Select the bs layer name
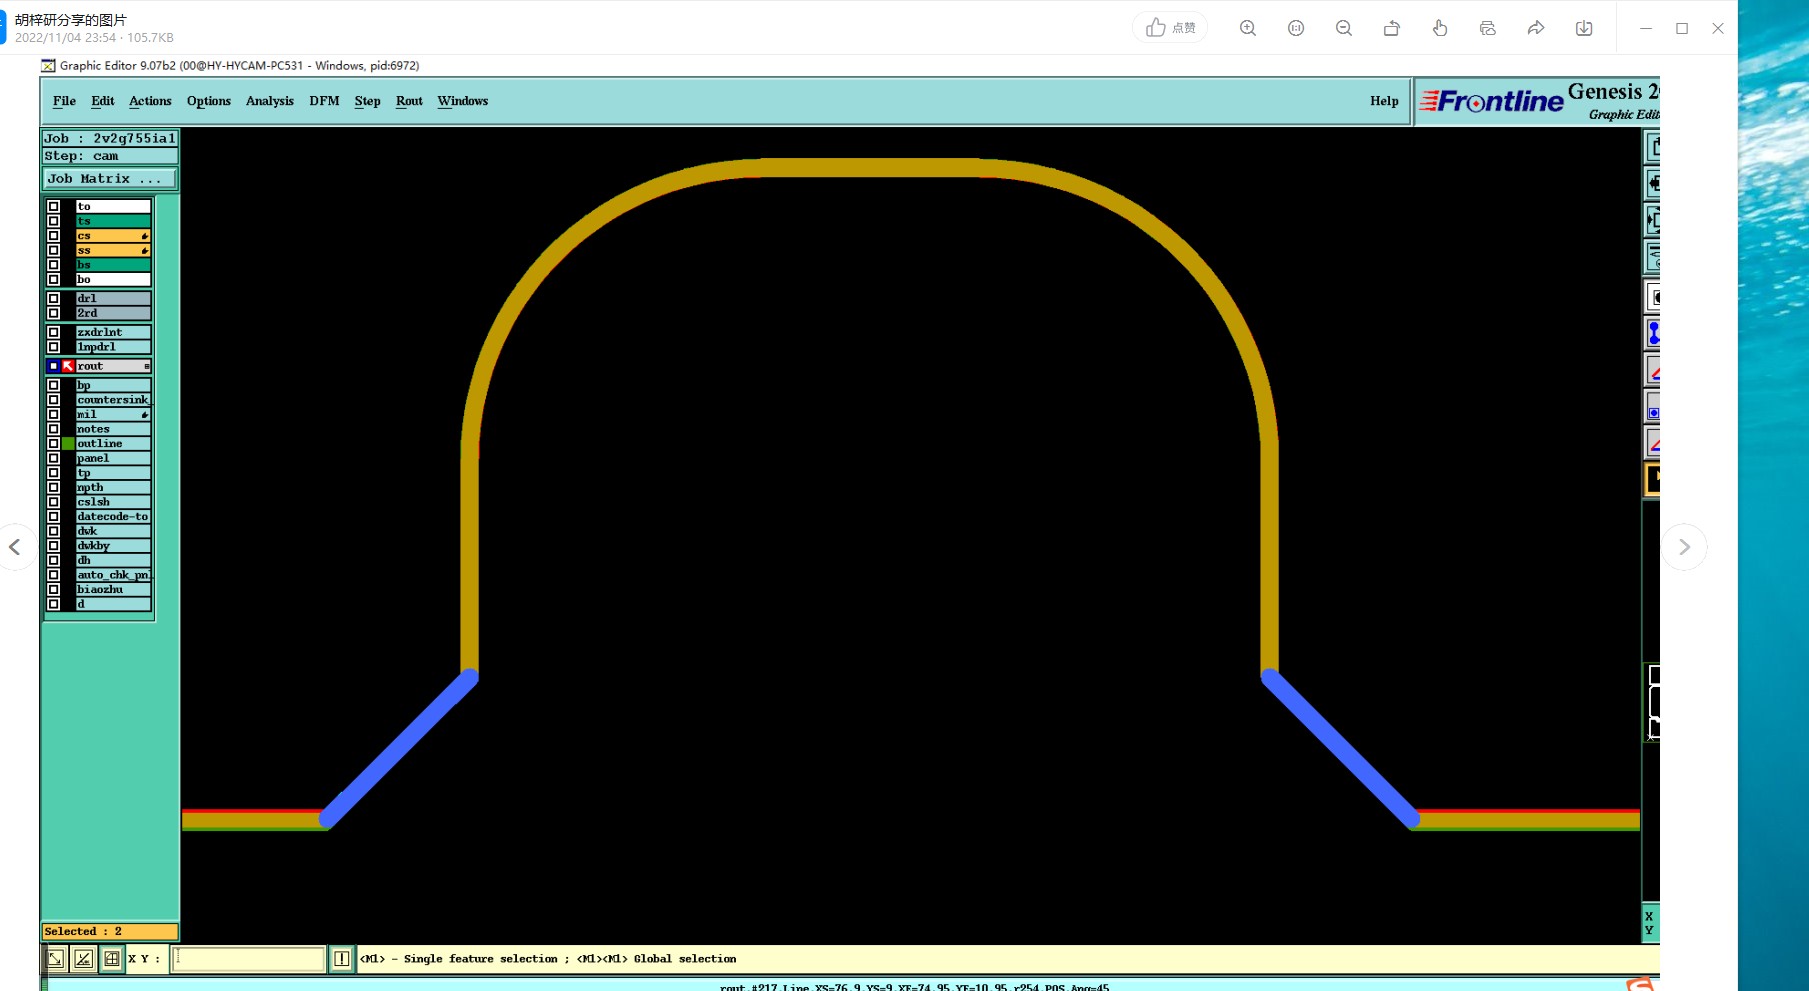Screen dimensions: 1809x991 113,265
